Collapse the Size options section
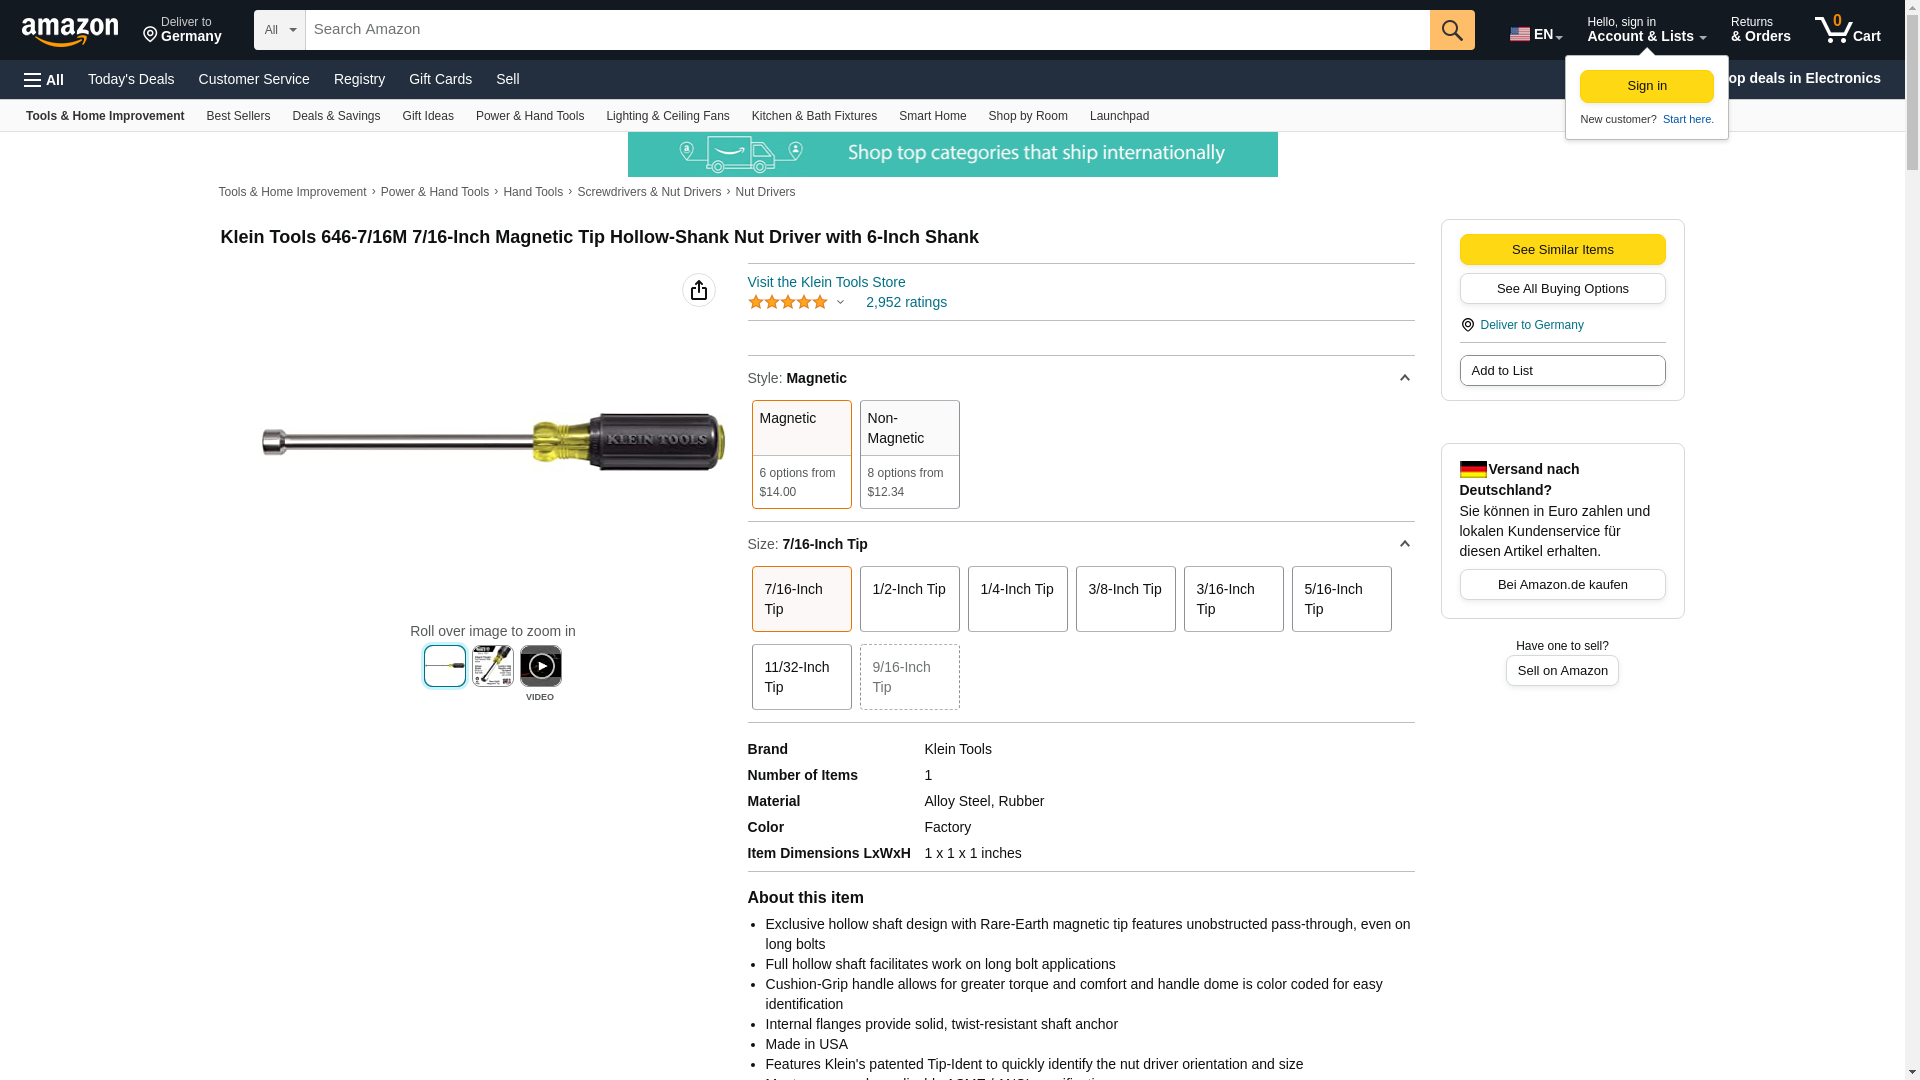Image resolution: width=1920 pixels, height=1080 pixels. (x=1404, y=544)
